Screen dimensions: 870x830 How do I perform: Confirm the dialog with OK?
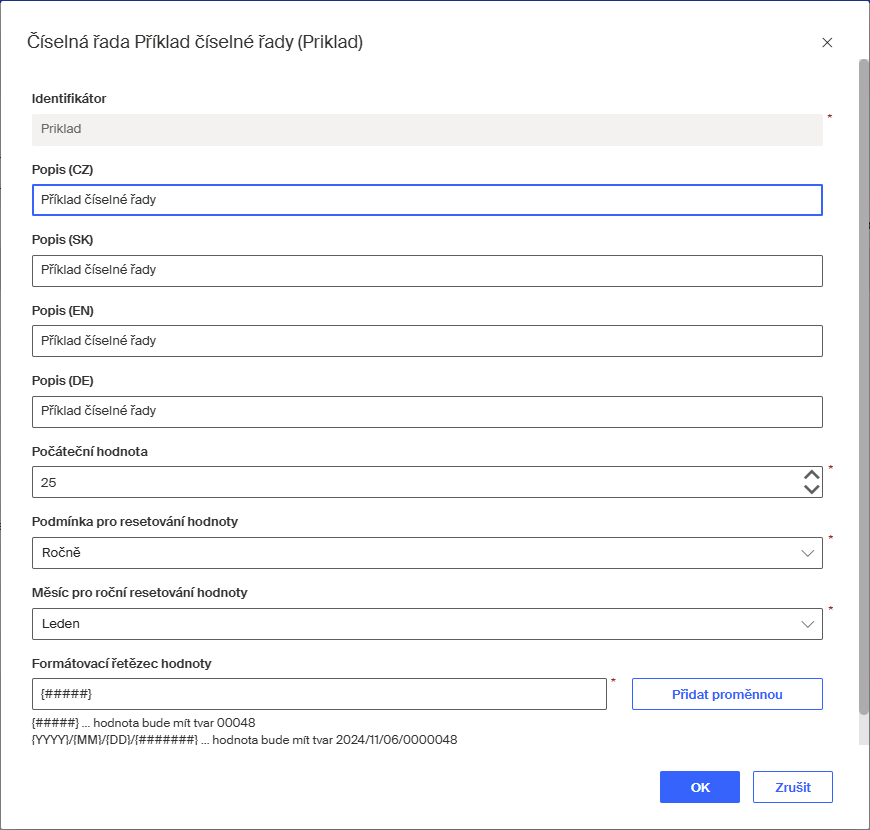(700, 787)
